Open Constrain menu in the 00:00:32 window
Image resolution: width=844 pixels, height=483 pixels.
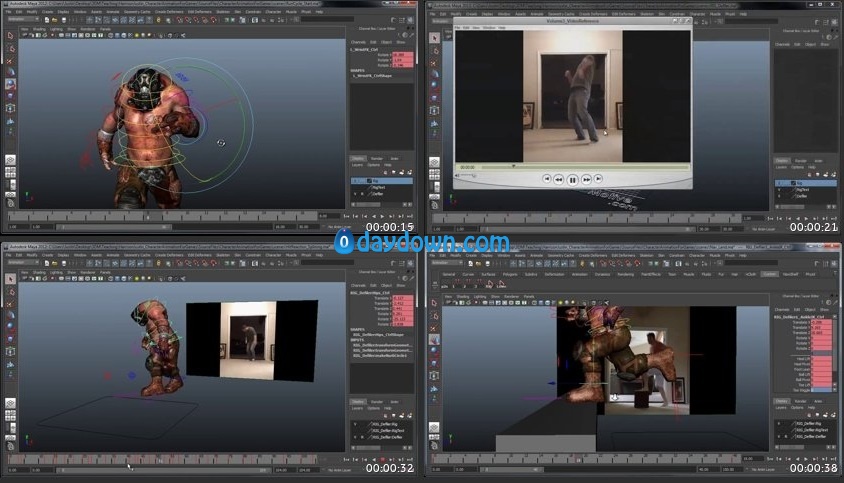253,255
